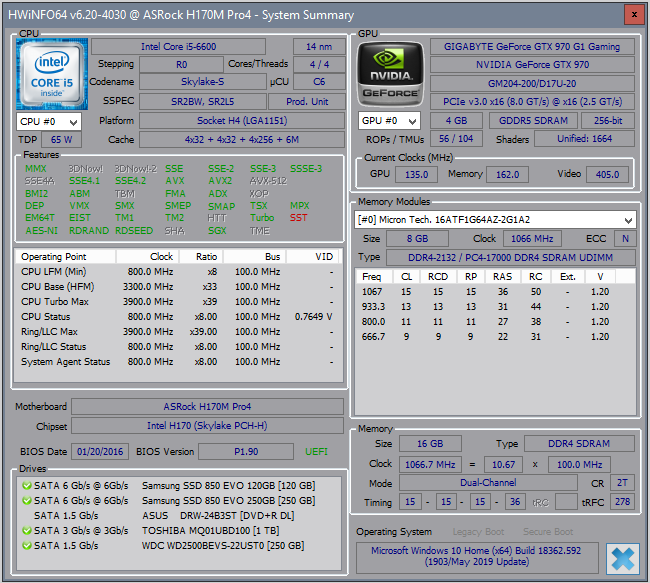The height and width of the screenshot is (583, 650).
Task: Click status icon of TOSHIBA MQ01UBD100 drive
Action: point(27,530)
